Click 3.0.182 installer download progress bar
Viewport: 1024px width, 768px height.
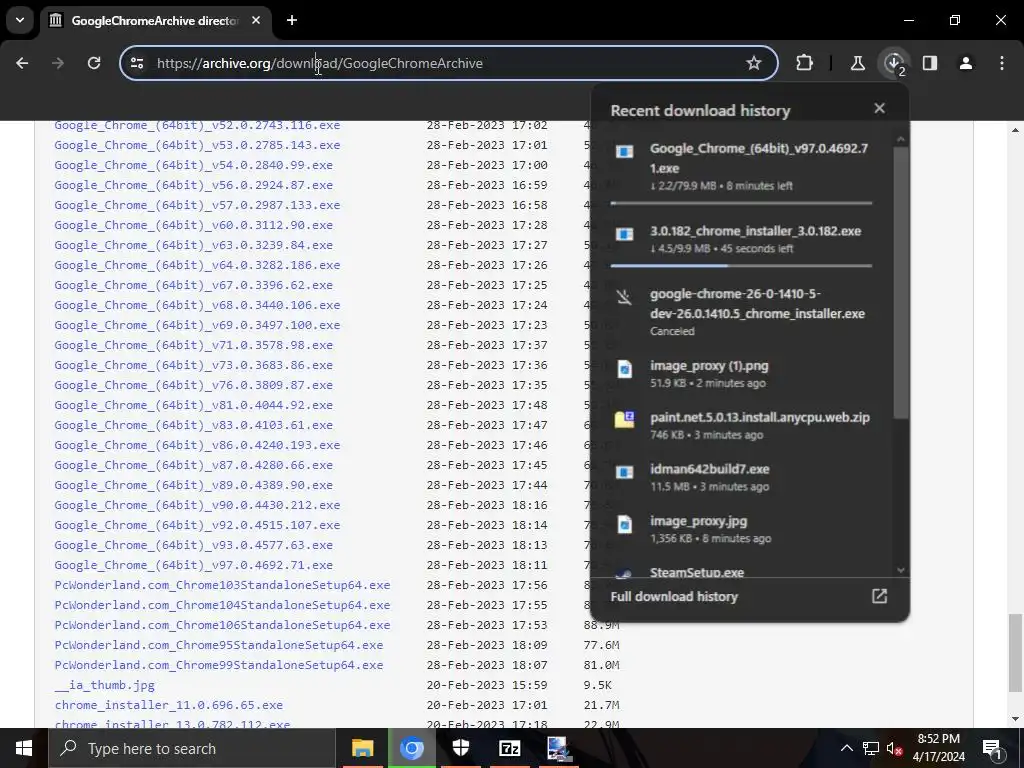click(741, 266)
